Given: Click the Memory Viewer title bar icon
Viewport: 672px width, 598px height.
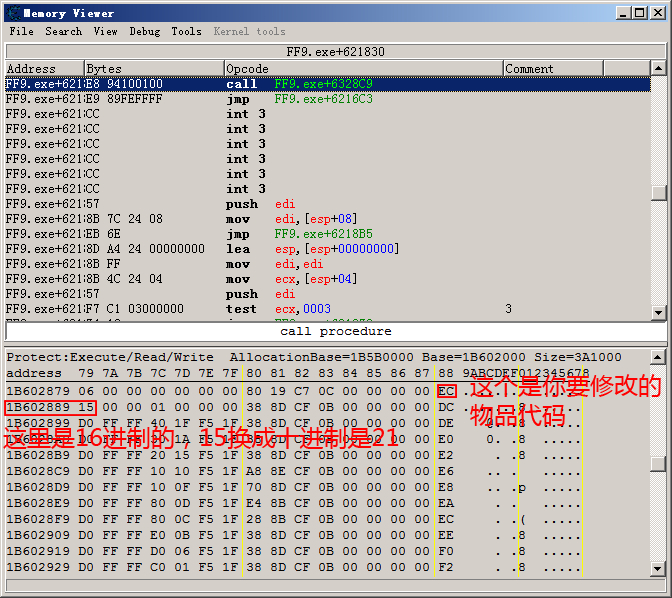Looking at the screenshot, I should (x=13, y=13).
